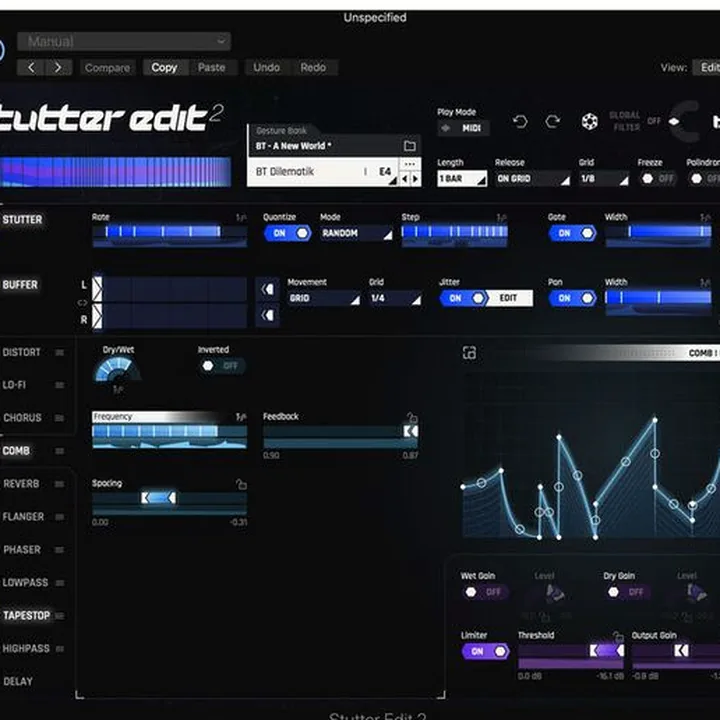Toggle the Buffer Pan switch
The image size is (720, 720).
pyautogui.click(x=573, y=298)
